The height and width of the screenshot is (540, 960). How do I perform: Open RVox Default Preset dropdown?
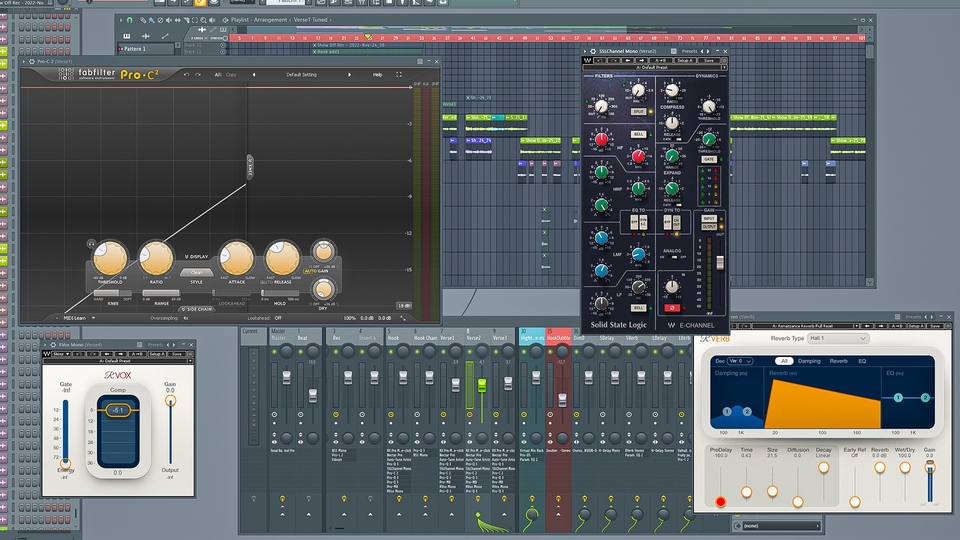[x=117, y=361]
